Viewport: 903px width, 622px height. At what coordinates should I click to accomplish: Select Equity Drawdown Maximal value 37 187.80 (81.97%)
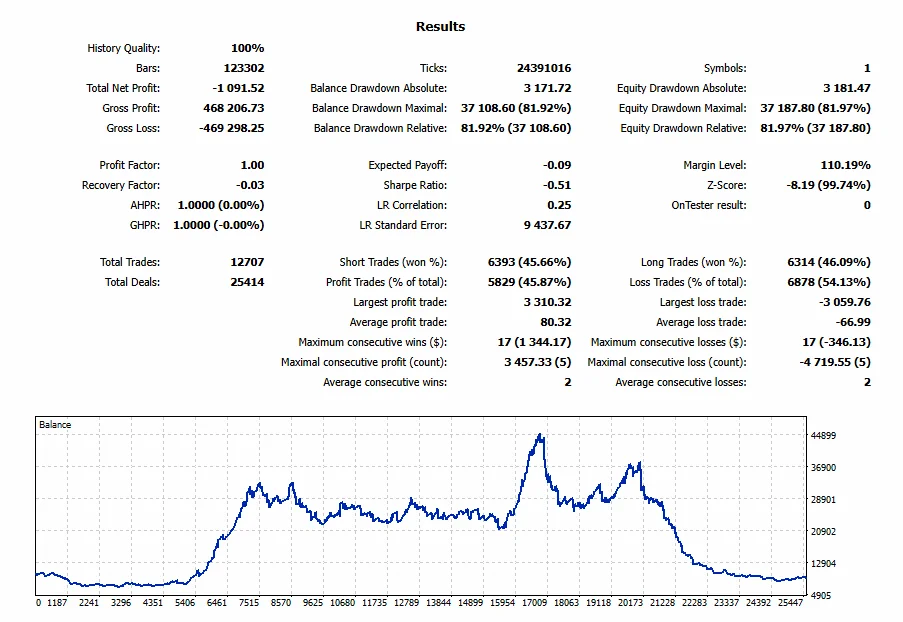[815, 108]
